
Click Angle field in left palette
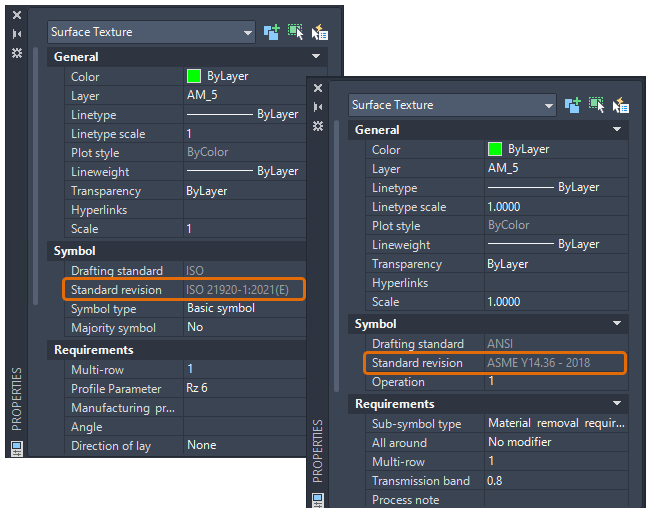pos(244,427)
